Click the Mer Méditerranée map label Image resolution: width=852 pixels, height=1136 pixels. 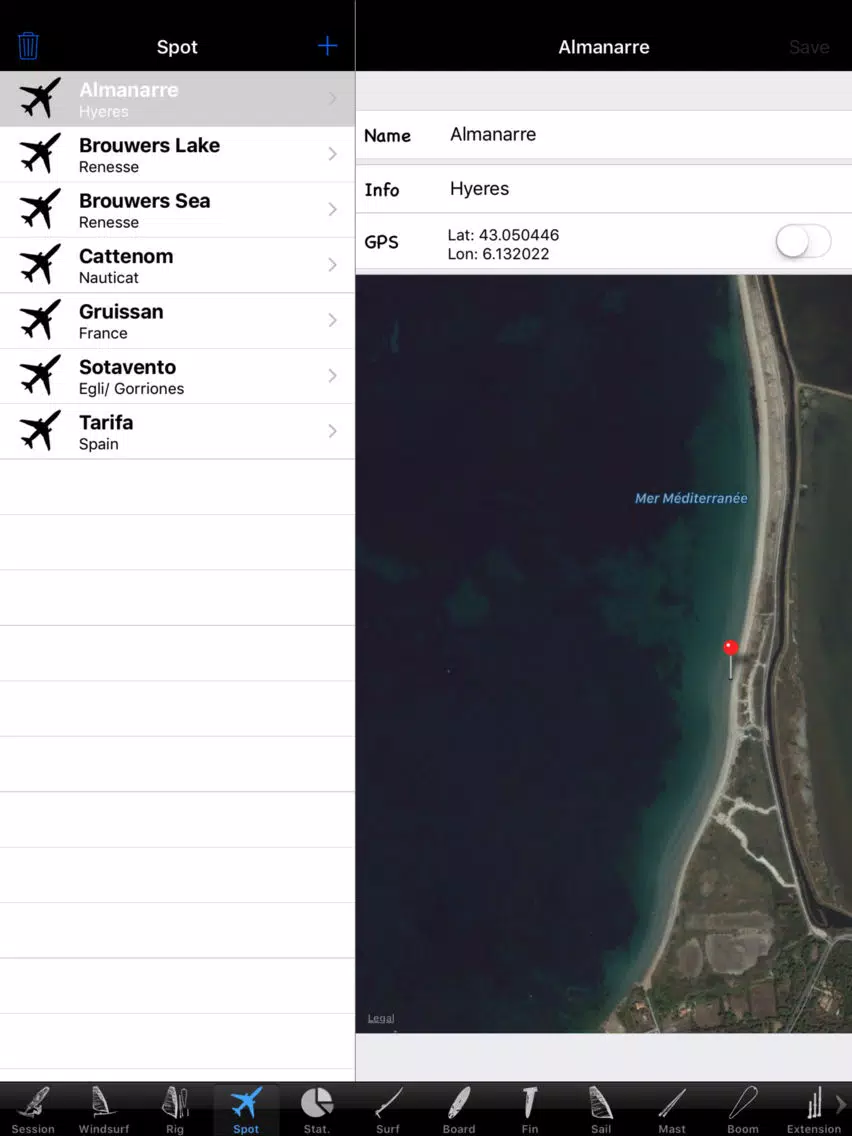(691, 498)
